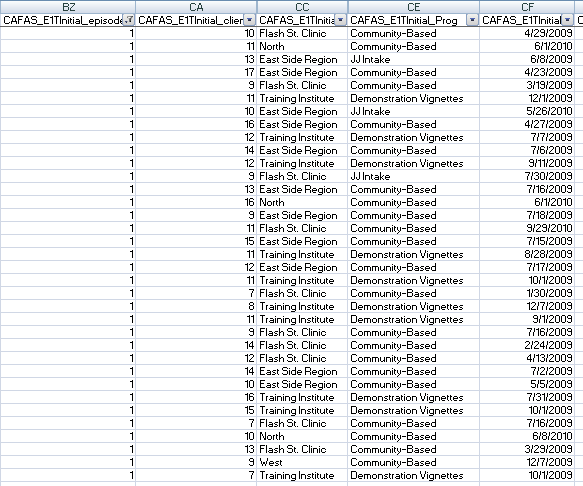Screen dimensions: 583x486
Task: Open filter dropdown for CAFAS_E1TInitial_clien column
Action: coord(249,20)
